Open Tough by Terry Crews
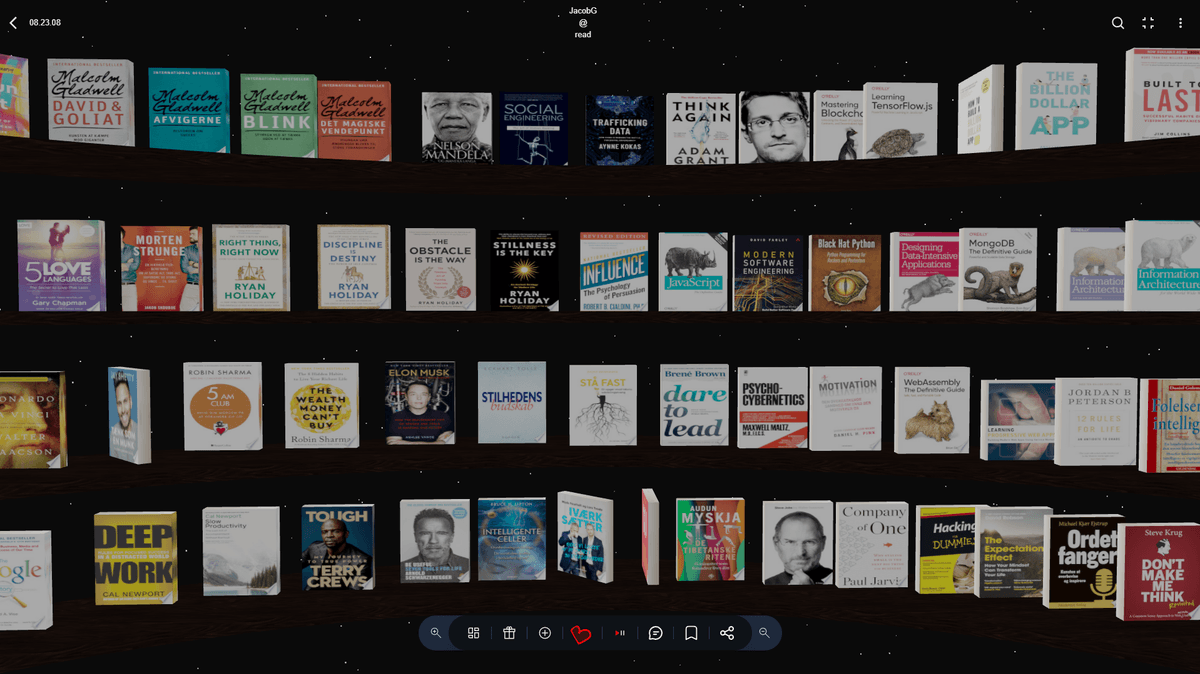Viewport: 1200px width, 674px height. pyautogui.click(x=337, y=547)
